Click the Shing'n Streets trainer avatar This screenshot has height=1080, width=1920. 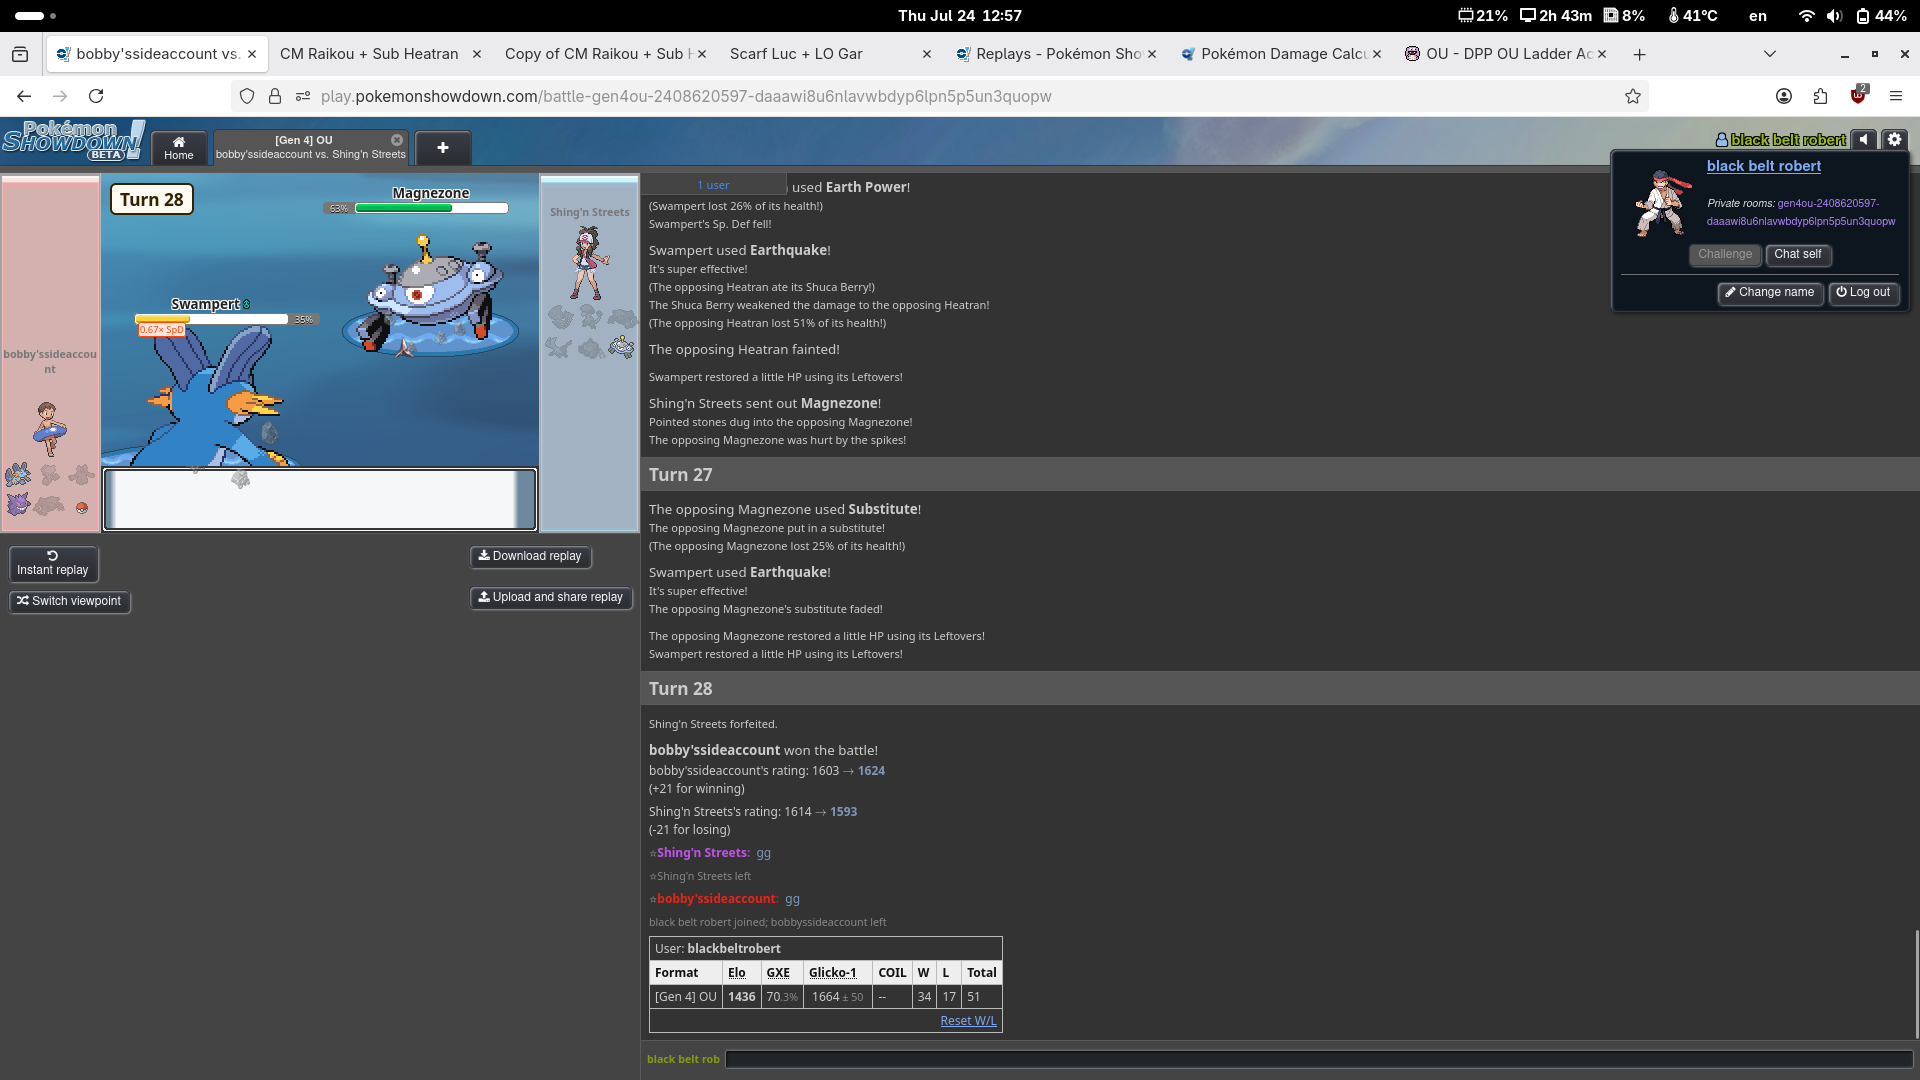coord(588,263)
